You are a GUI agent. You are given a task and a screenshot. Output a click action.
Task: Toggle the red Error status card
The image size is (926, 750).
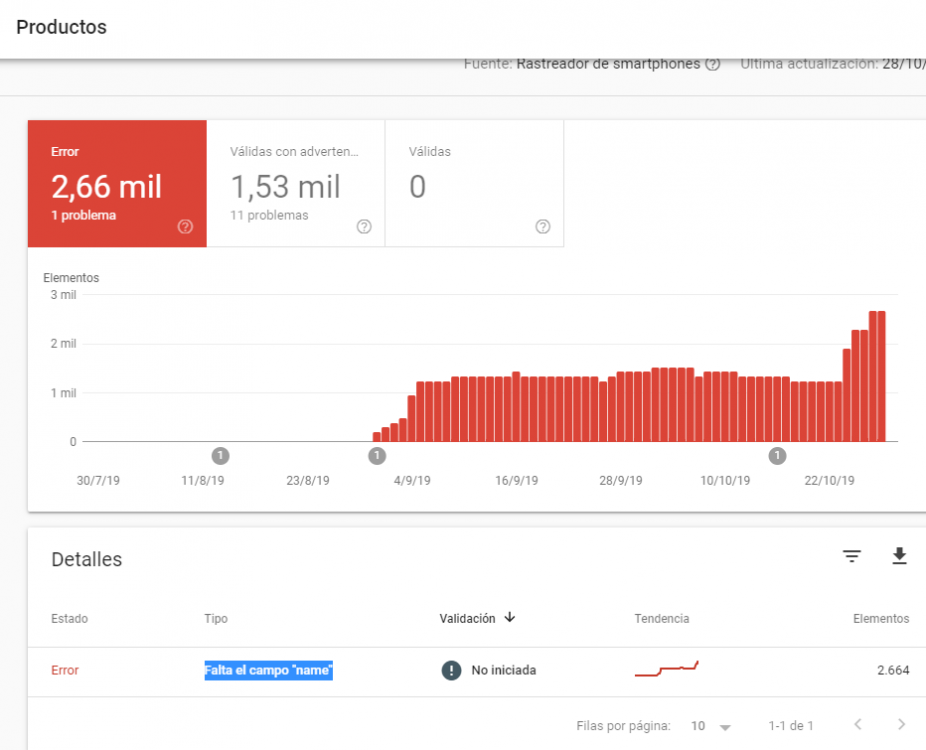(x=117, y=184)
